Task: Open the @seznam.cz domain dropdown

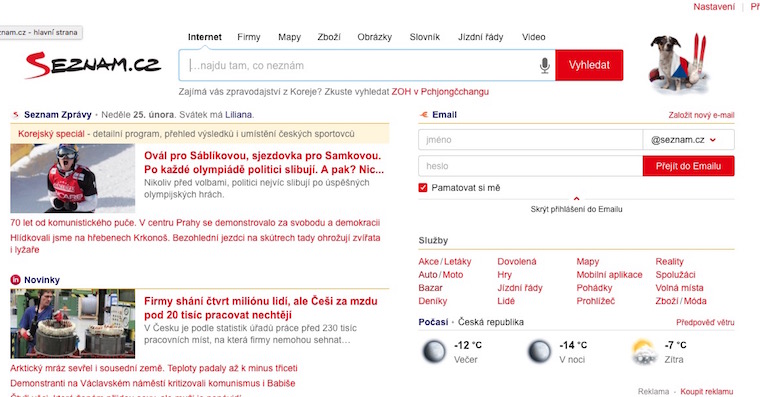Action: pyautogui.click(x=688, y=140)
